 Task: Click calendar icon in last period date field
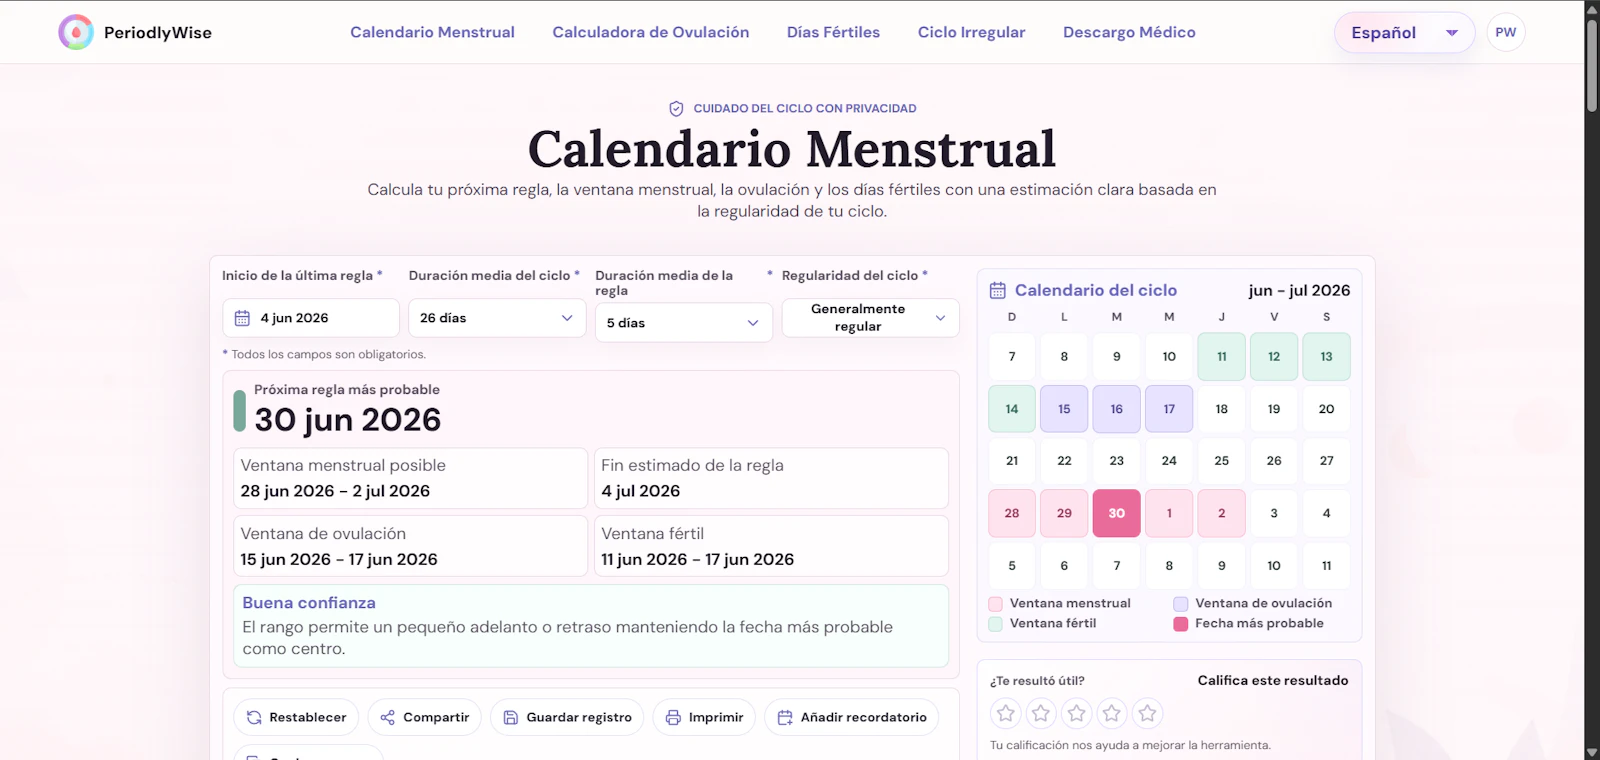242,318
